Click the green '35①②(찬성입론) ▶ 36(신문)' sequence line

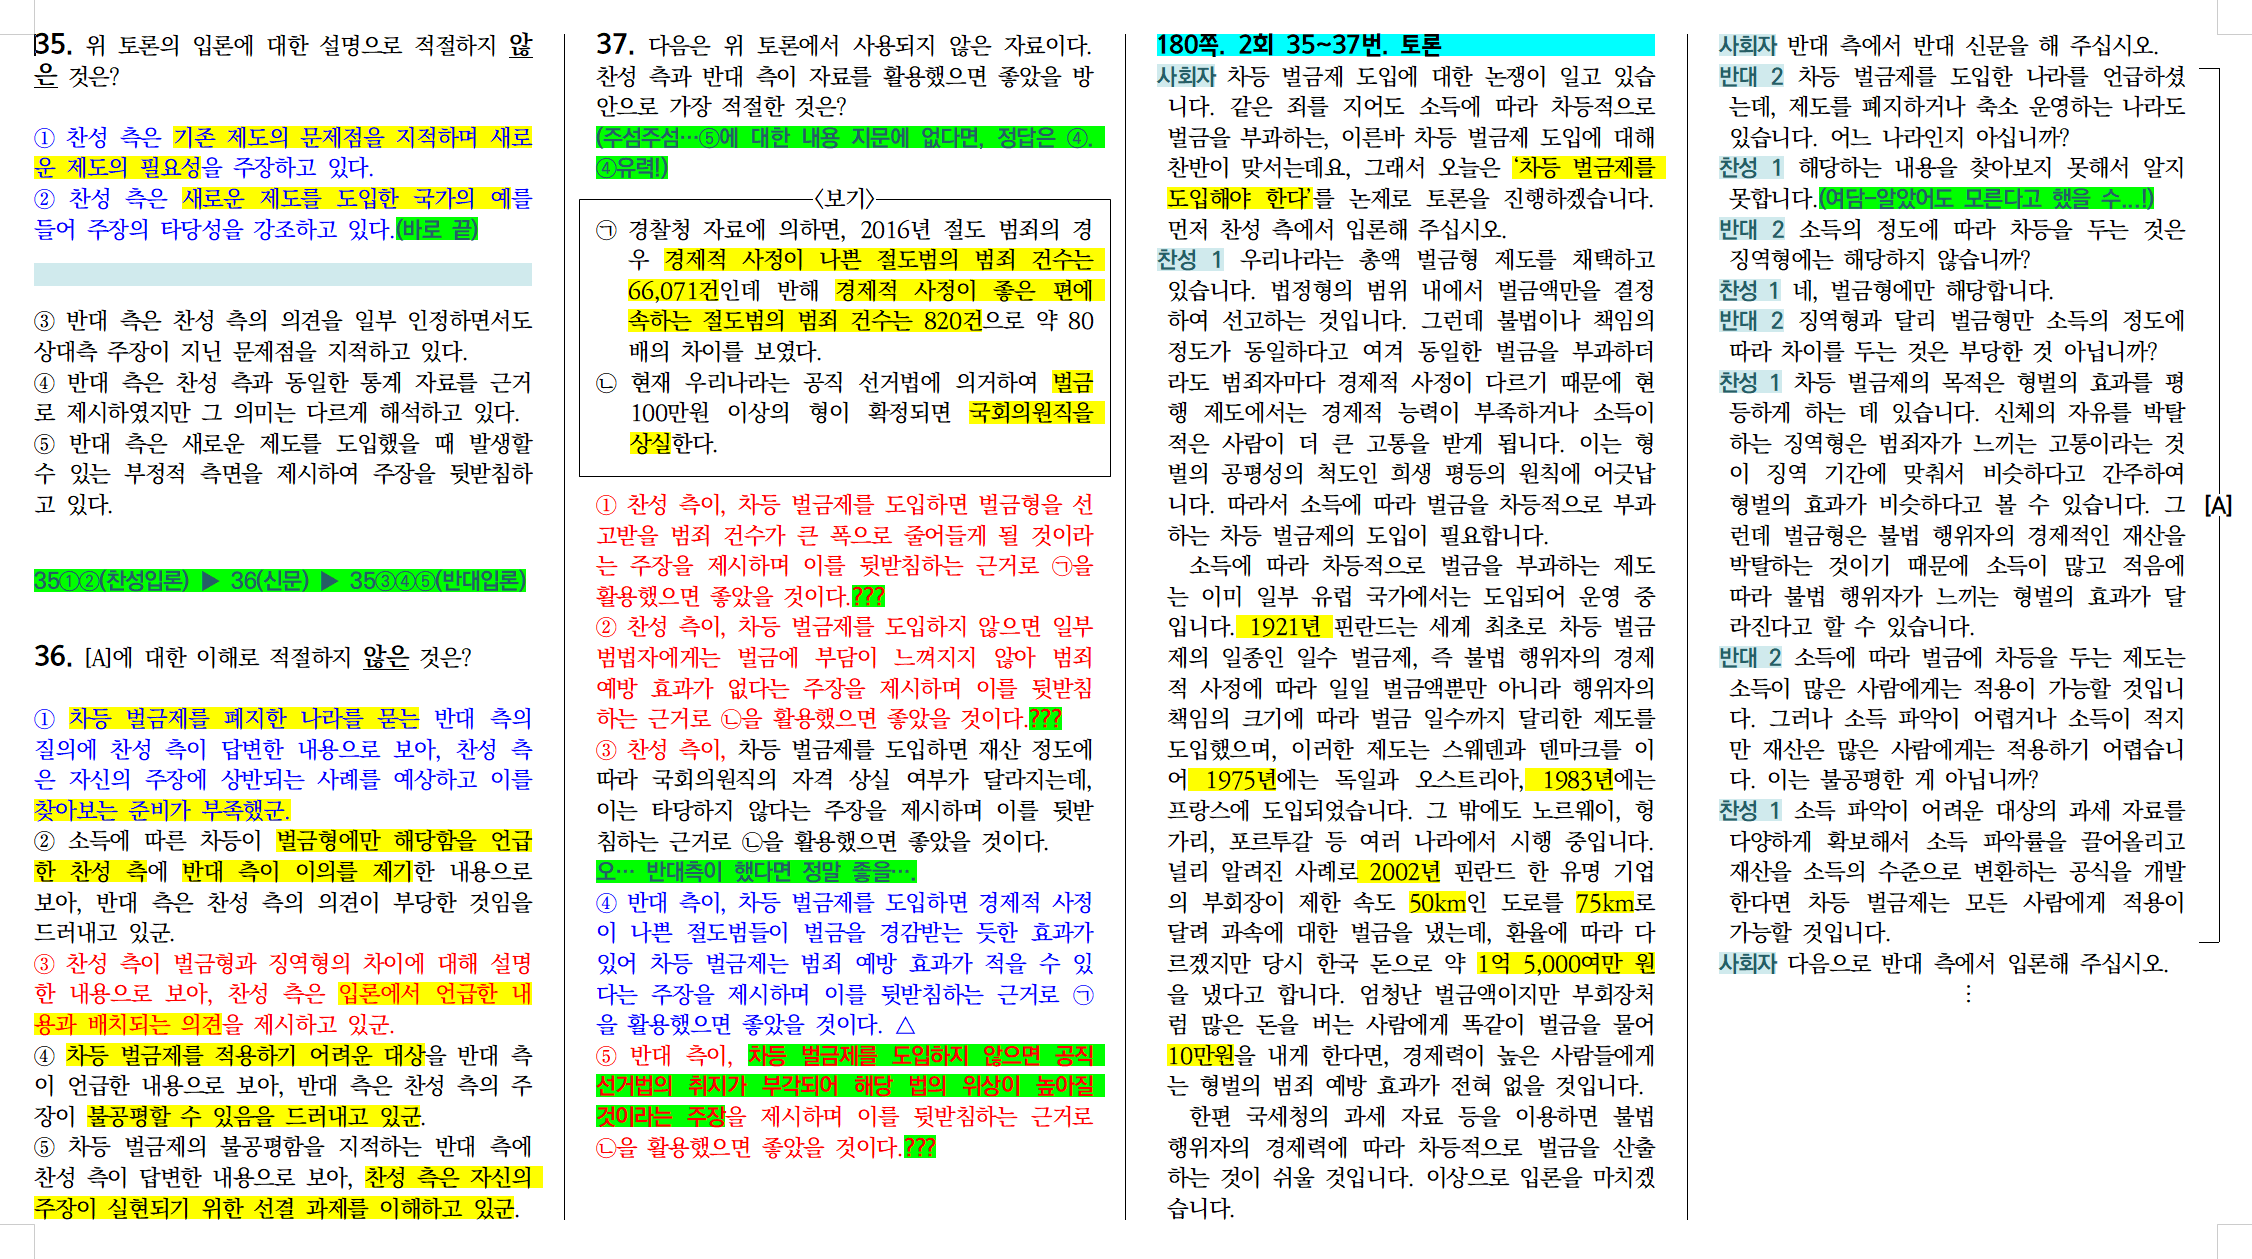click(279, 581)
